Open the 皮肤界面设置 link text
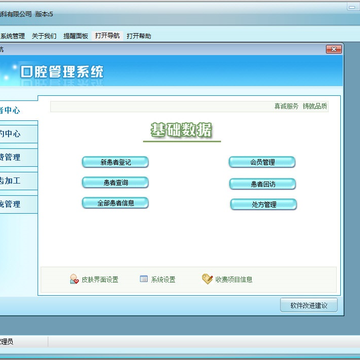The image size is (360, 360). [100, 280]
